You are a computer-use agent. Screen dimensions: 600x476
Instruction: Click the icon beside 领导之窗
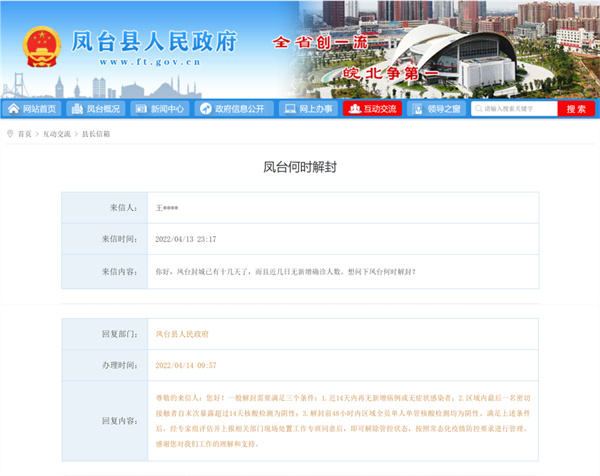(416, 109)
